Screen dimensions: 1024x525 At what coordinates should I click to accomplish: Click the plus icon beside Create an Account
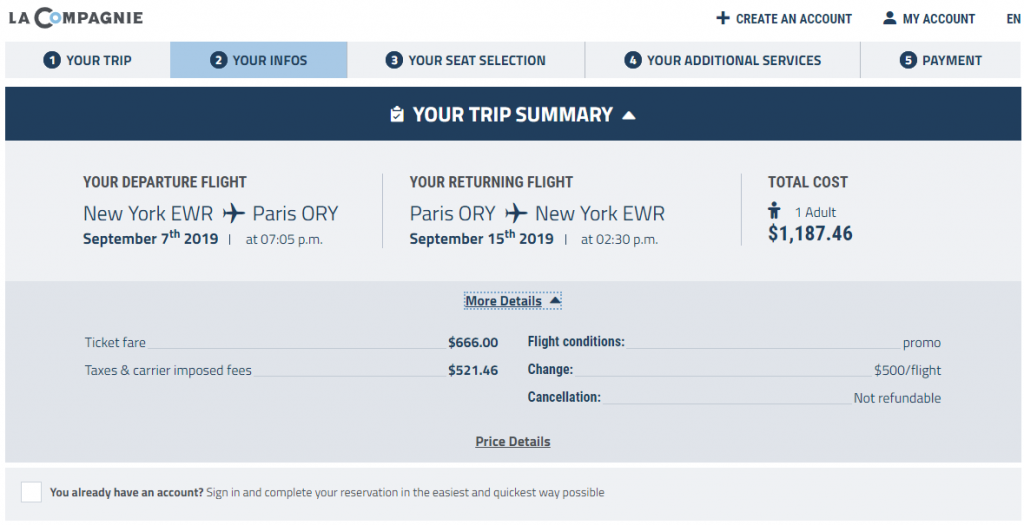(x=722, y=18)
